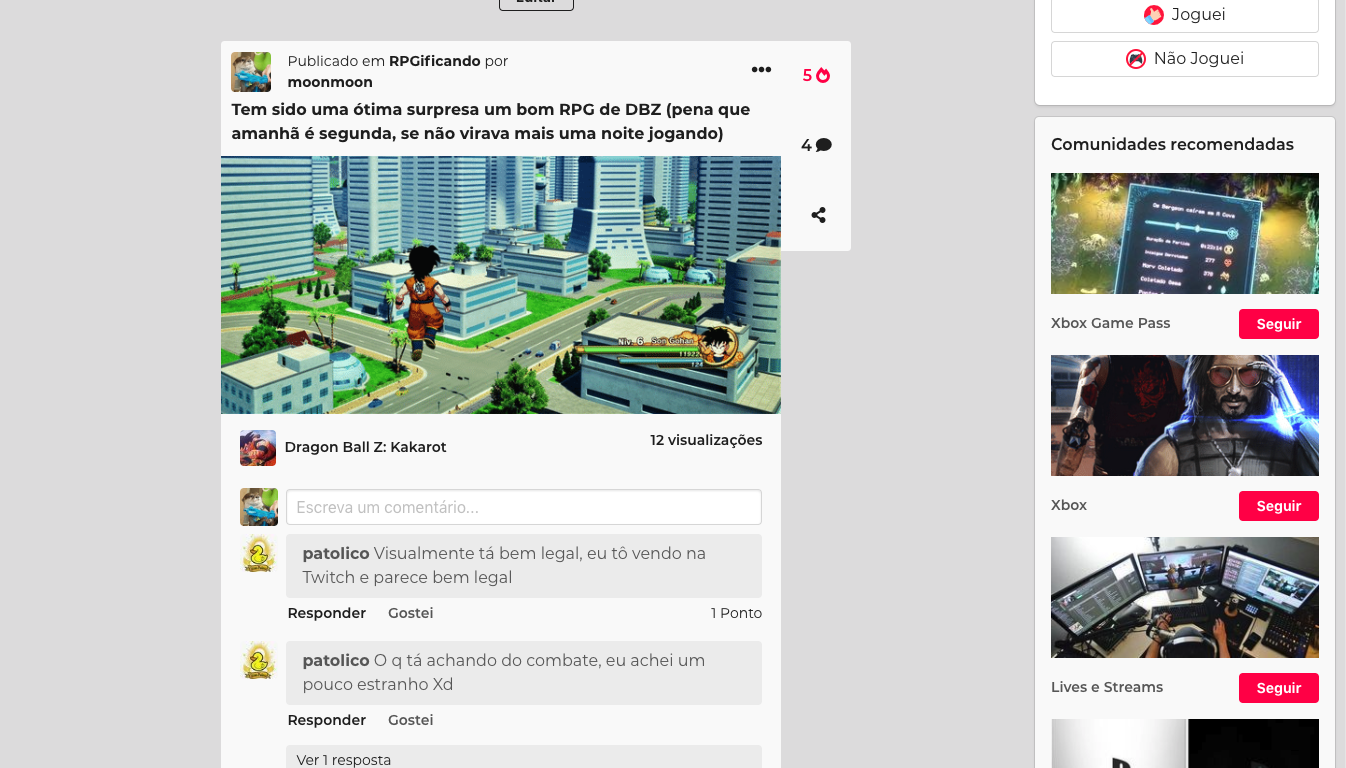Open the RPGificando community link
The height and width of the screenshot is (768, 1346).
(x=435, y=61)
